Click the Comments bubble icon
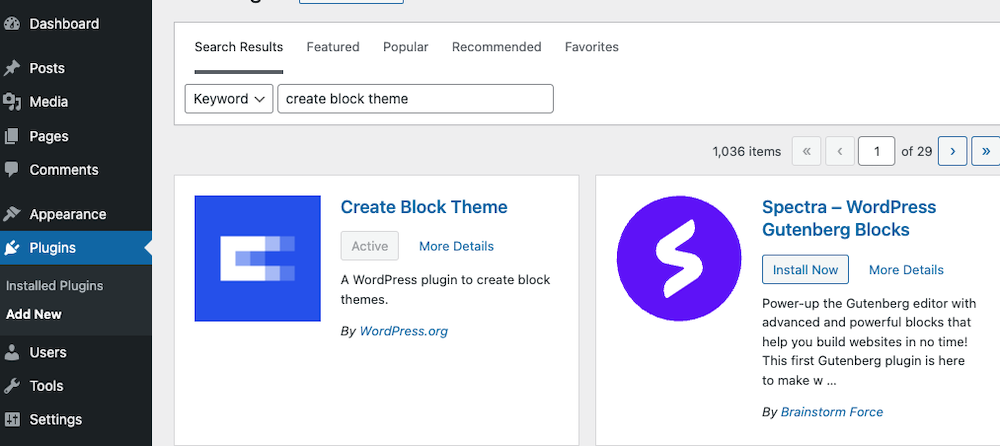Image resolution: width=1000 pixels, height=446 pixels. pos(11,170)
